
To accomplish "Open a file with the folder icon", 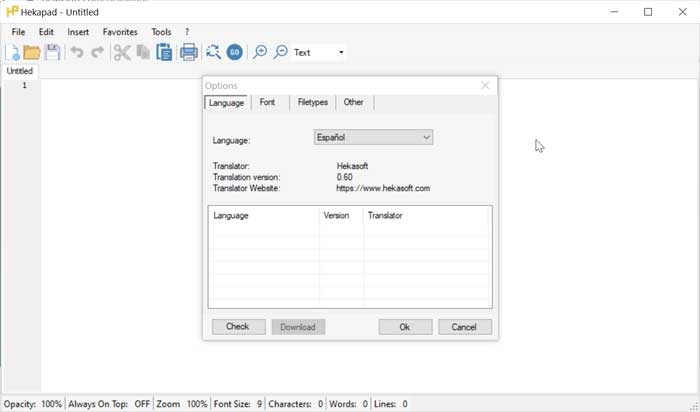I will 32,53.
